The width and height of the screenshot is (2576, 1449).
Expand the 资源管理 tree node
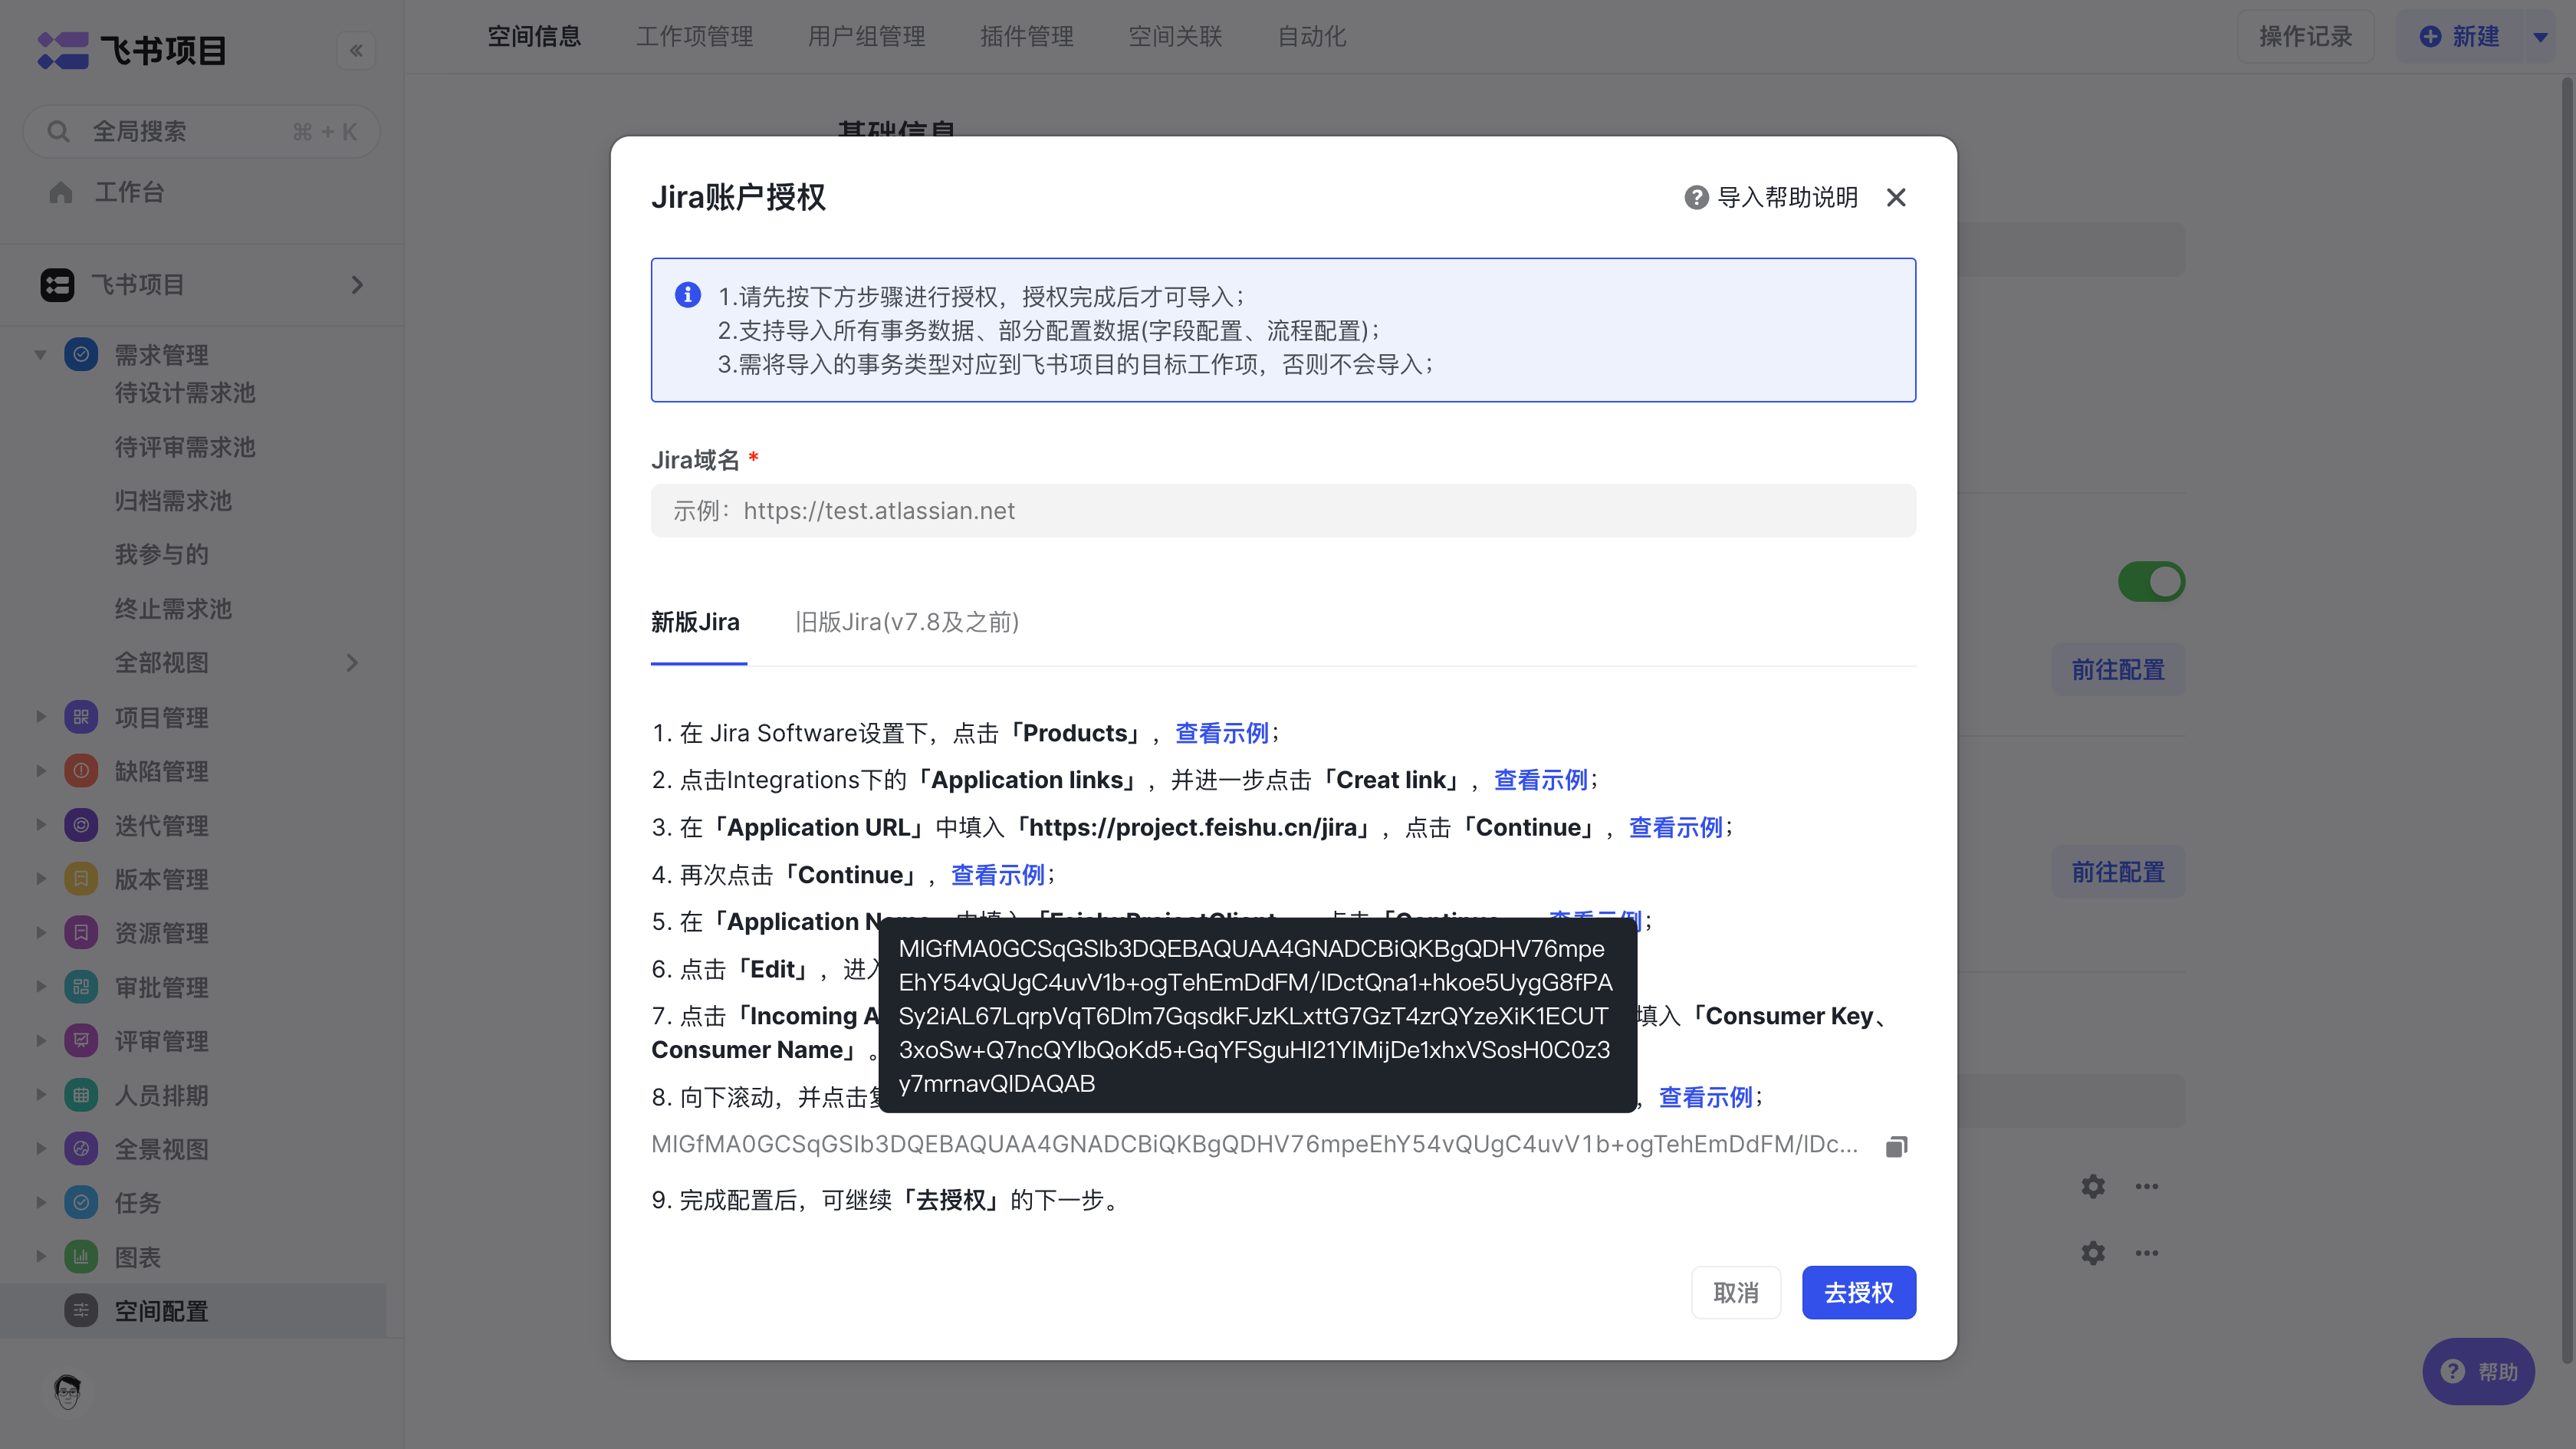40,933
